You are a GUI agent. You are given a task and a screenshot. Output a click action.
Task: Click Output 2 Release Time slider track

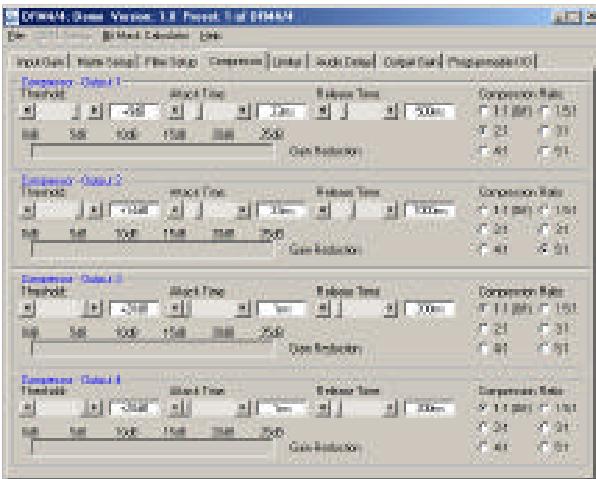(357, 211)
